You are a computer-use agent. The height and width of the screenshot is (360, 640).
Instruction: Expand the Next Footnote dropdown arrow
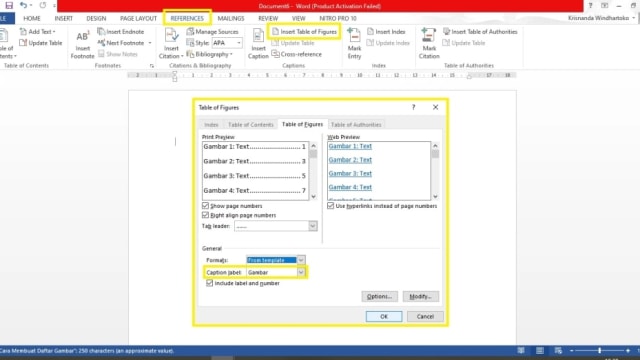(150, 43)
